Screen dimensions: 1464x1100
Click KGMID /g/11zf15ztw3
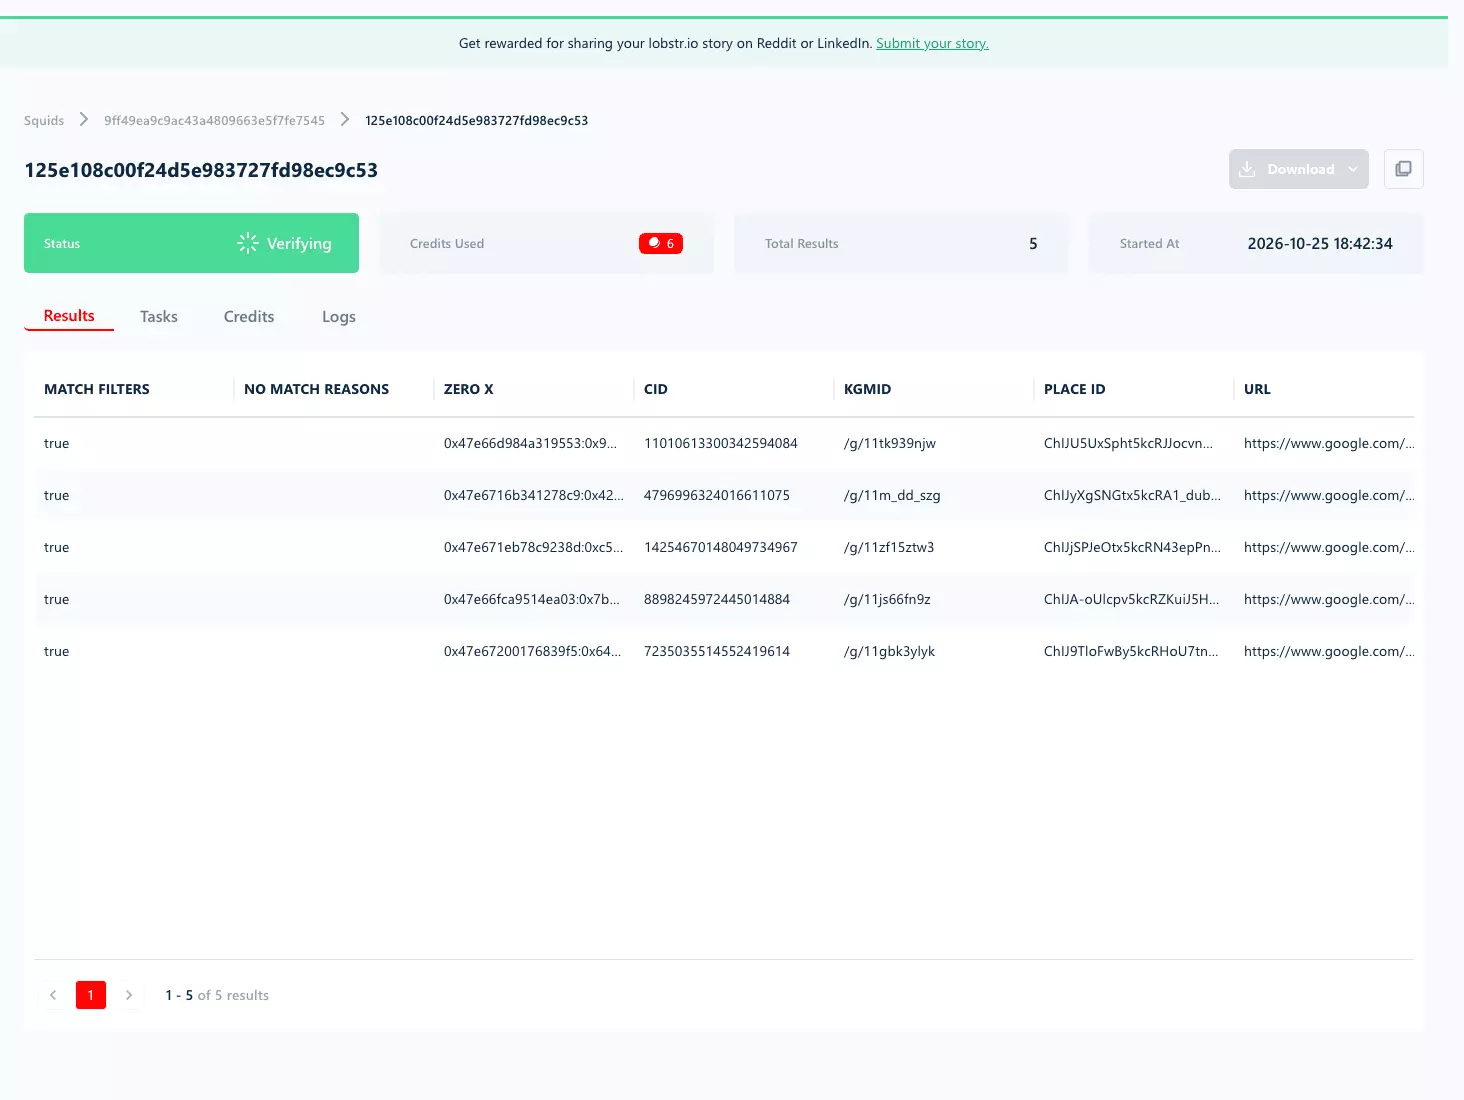[889, 547]
